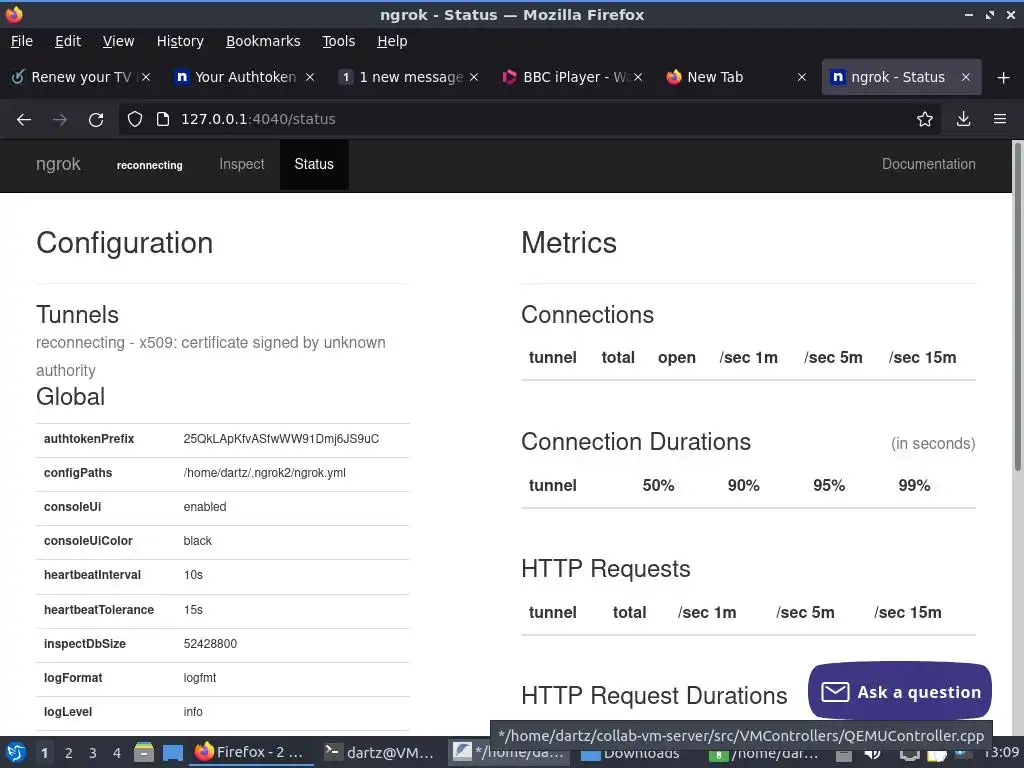Close the ngrok - Status tab
This screenshot has height=768, width=1024.
(966, 77)
